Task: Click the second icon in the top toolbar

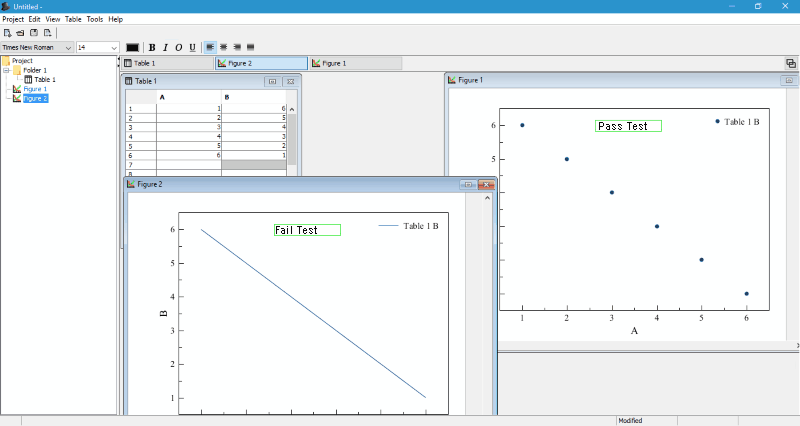Action: [x=20, y=33]
